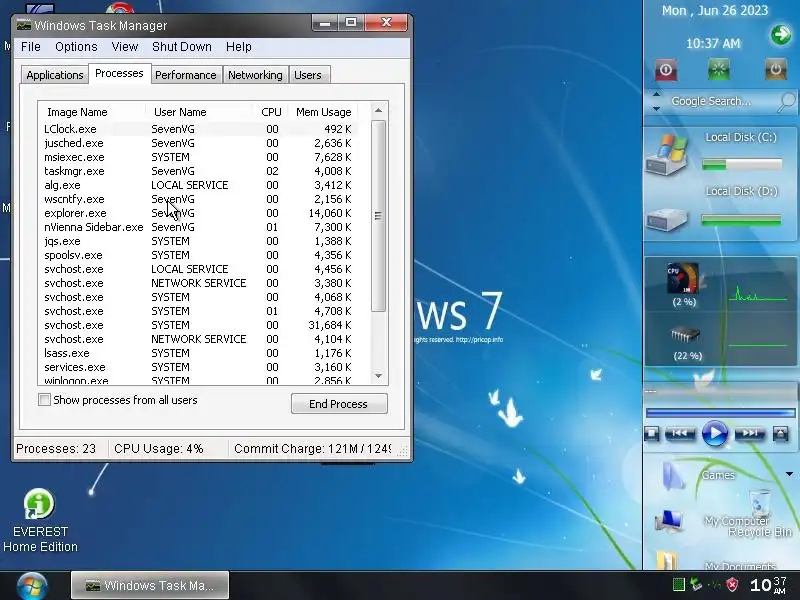Select the Processes tab

pyautogui.click(x=119, y=73)
